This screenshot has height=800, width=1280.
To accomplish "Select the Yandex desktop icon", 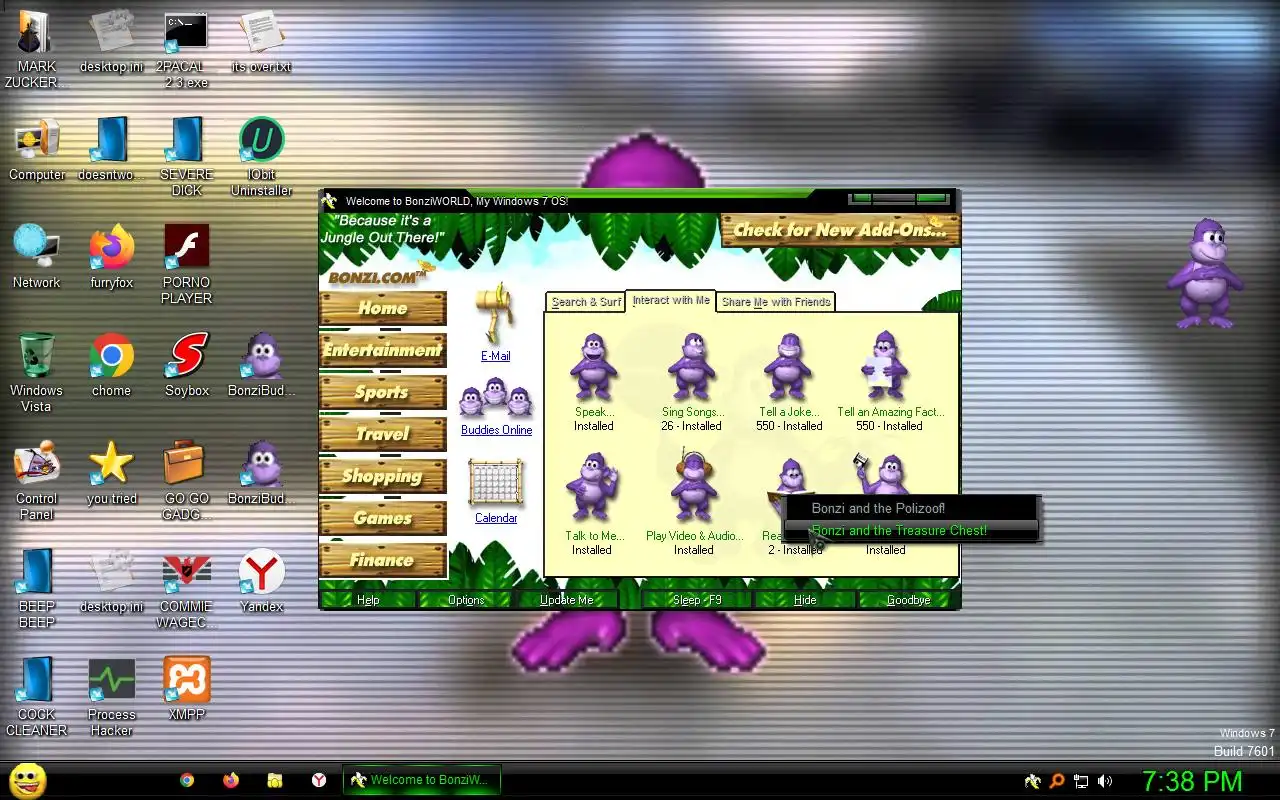I will pos(261,573).
